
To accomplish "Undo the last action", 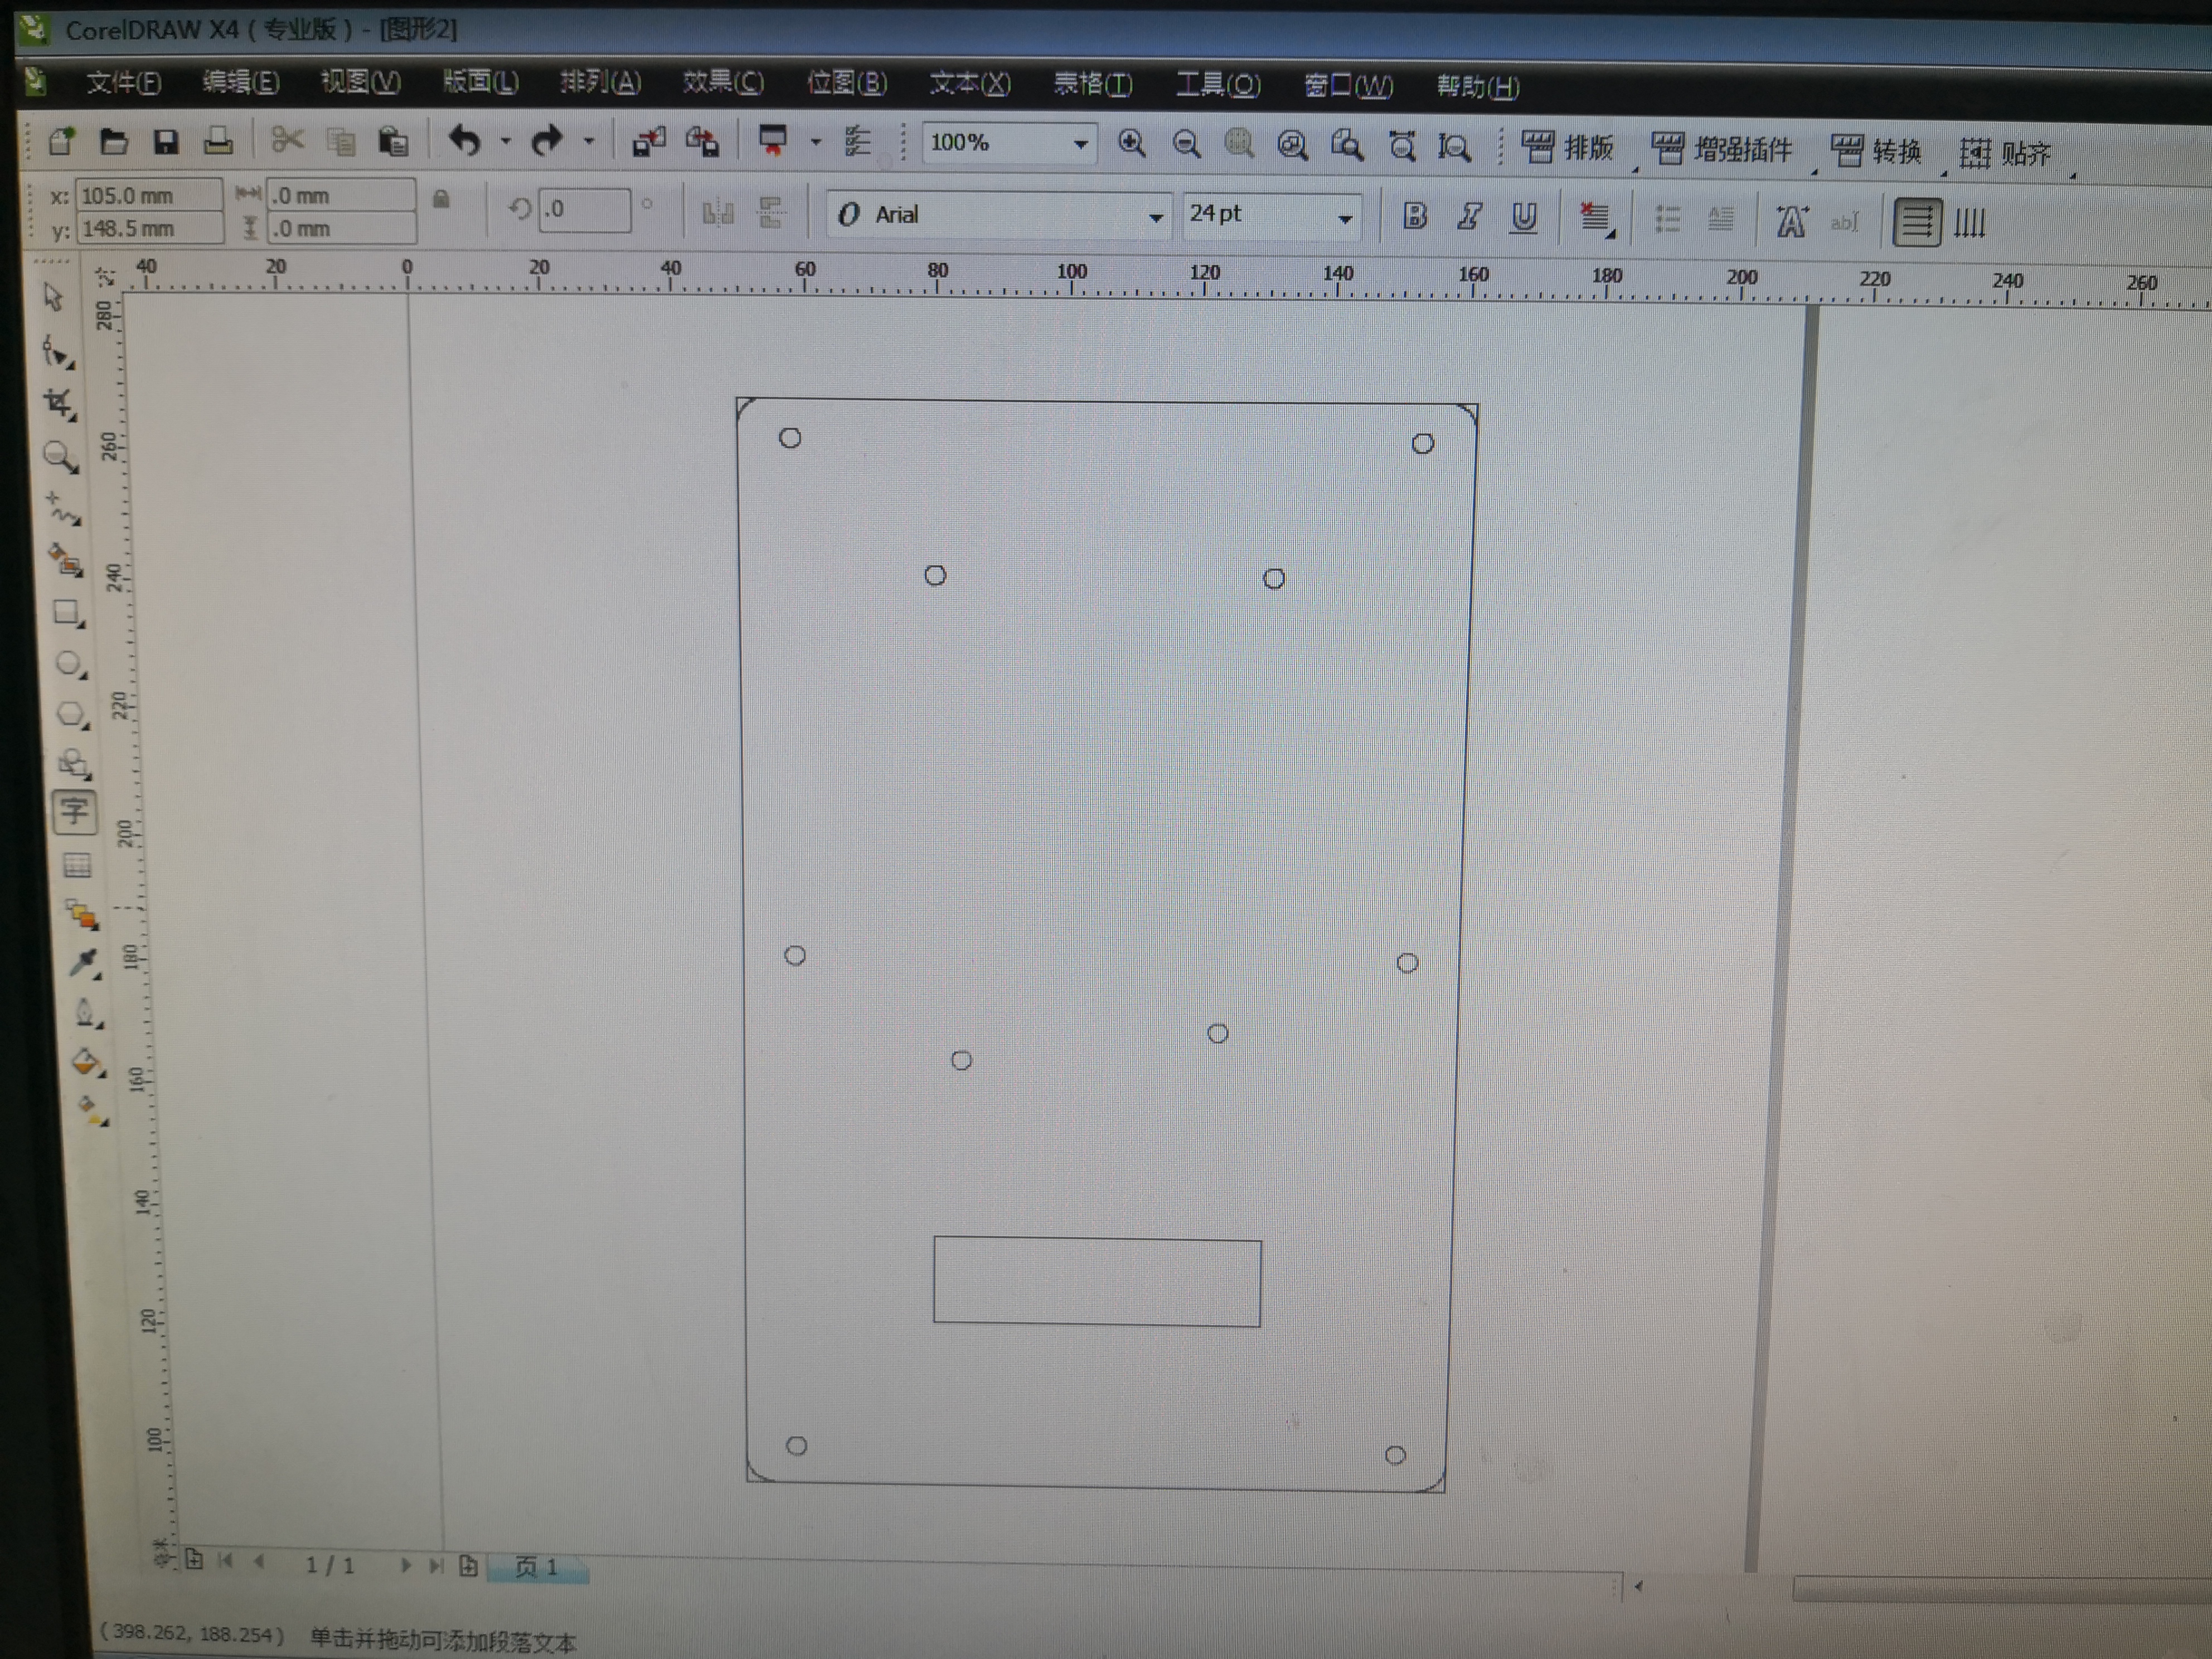I will pos(465,141).
